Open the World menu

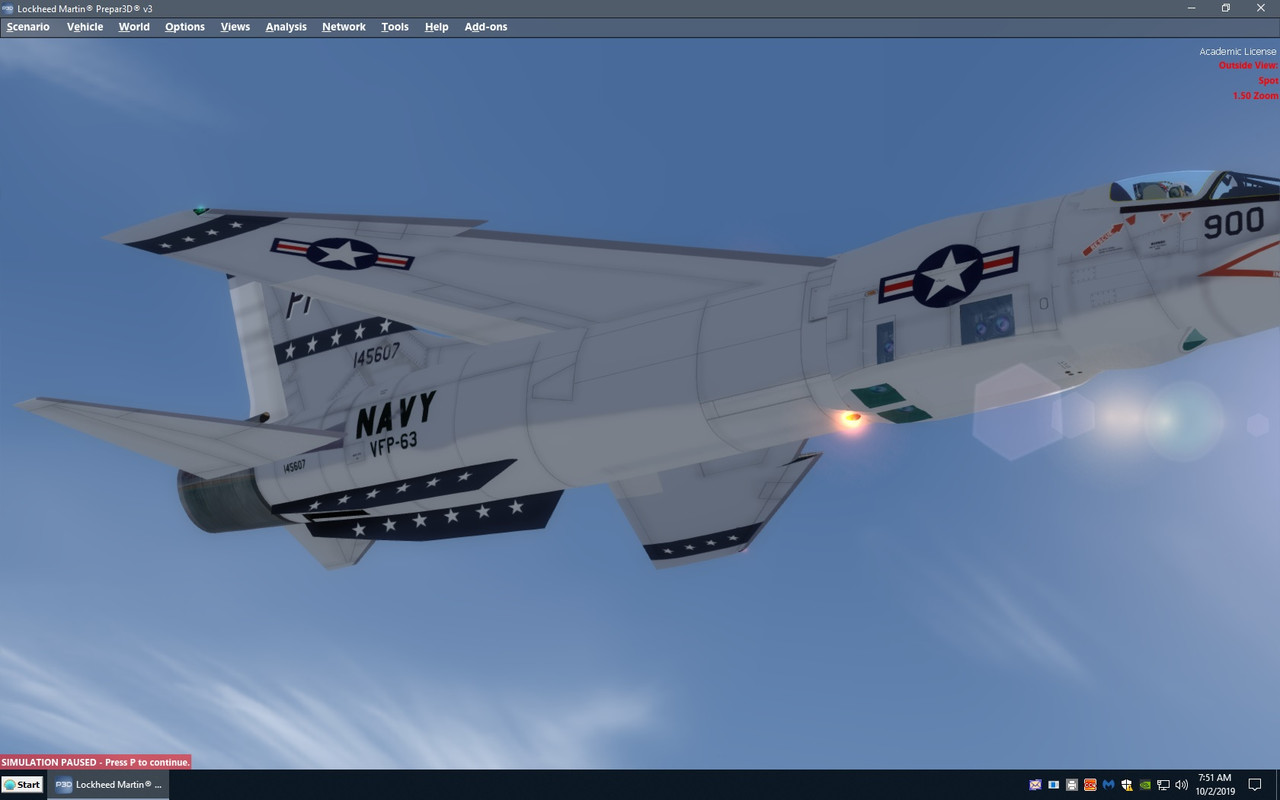point(134,27)
